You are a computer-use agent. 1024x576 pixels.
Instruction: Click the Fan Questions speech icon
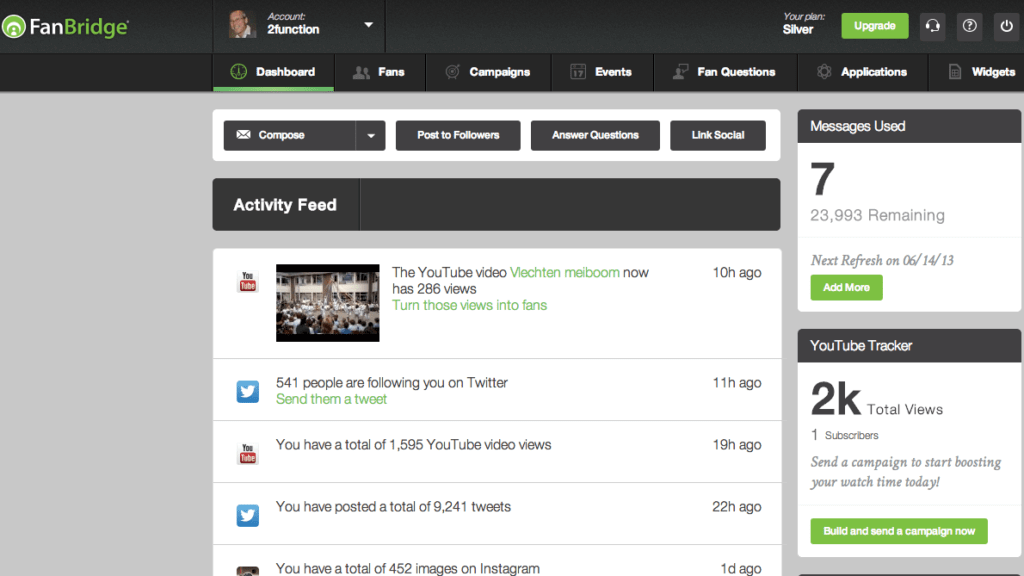680,72
